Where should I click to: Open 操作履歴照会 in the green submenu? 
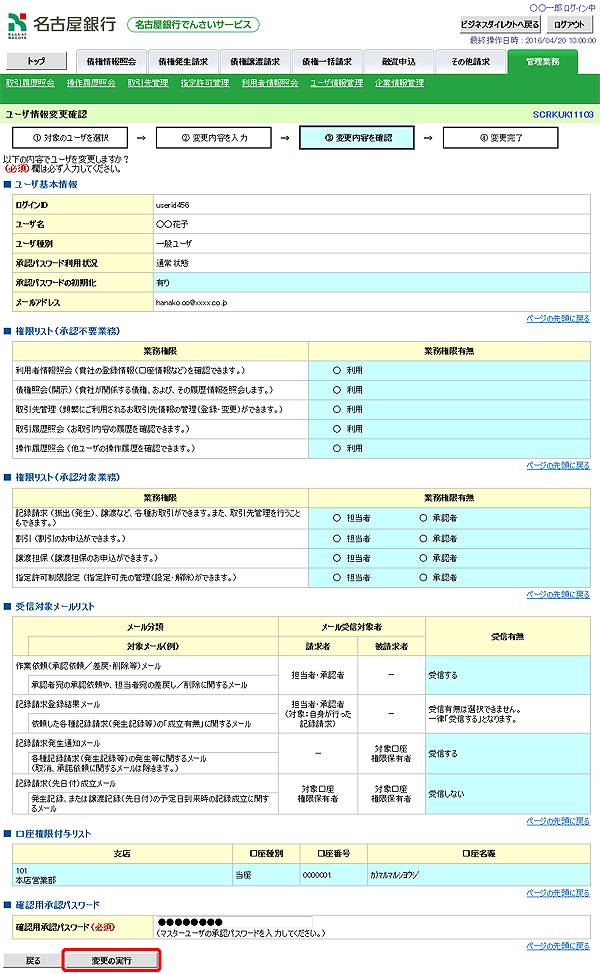(x=91, y=83)
